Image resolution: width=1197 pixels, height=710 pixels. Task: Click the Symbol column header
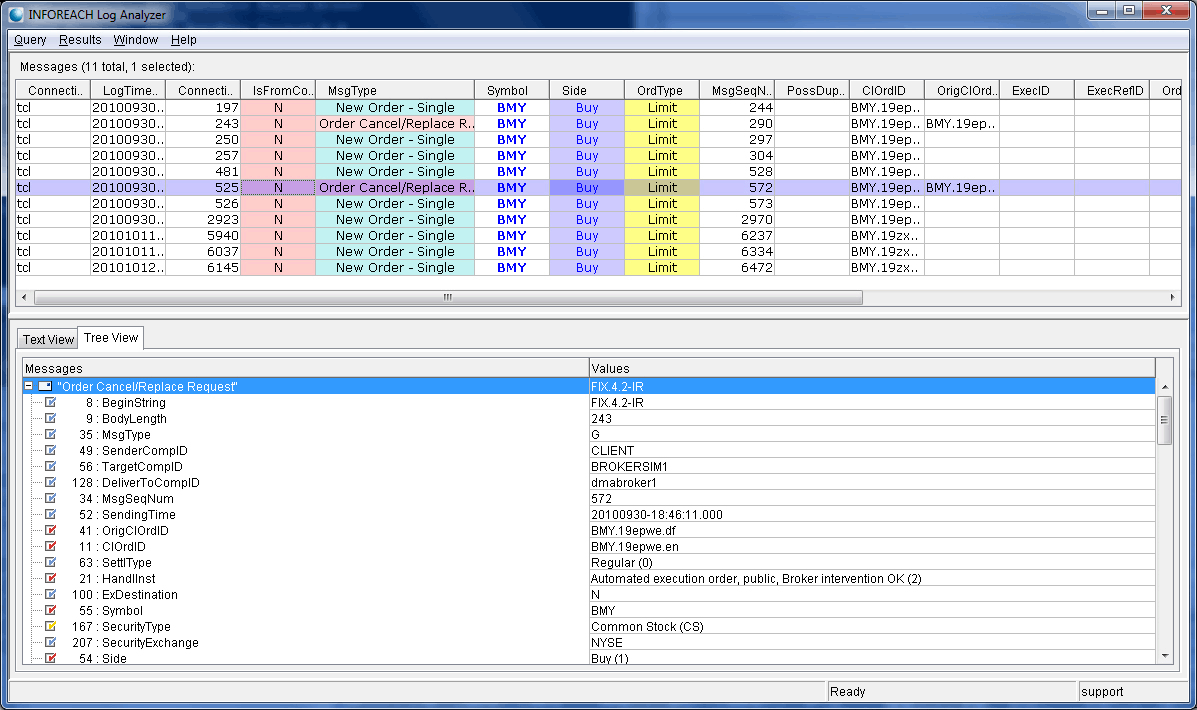point(511,91)
